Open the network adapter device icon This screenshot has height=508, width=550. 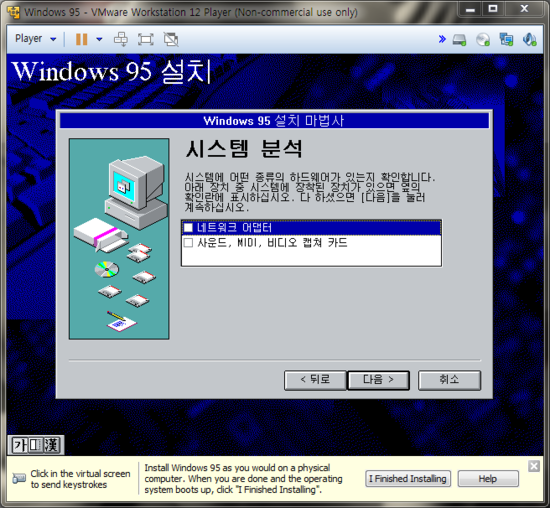click(506, 39)
